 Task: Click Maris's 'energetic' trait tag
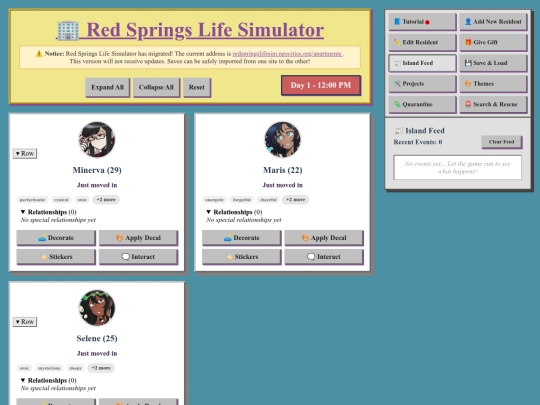[215, 200]
